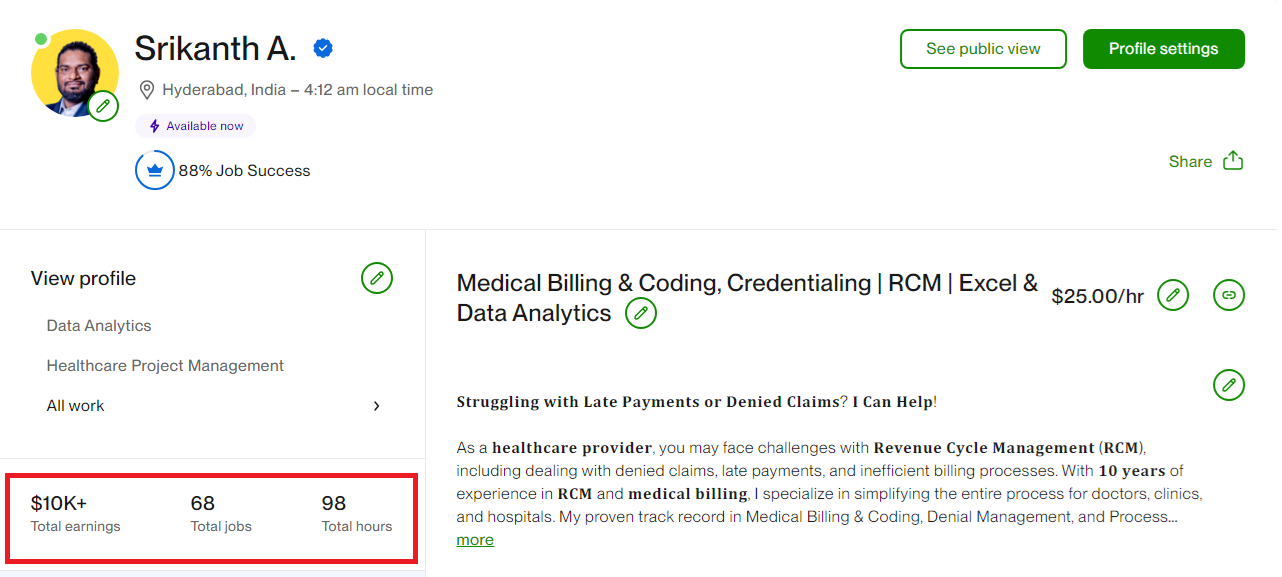Image resolution: width=1282 pixels, height=577 pixels.
Task: Click the blue verified checkmark badge
Action: (x=322, y=47)
